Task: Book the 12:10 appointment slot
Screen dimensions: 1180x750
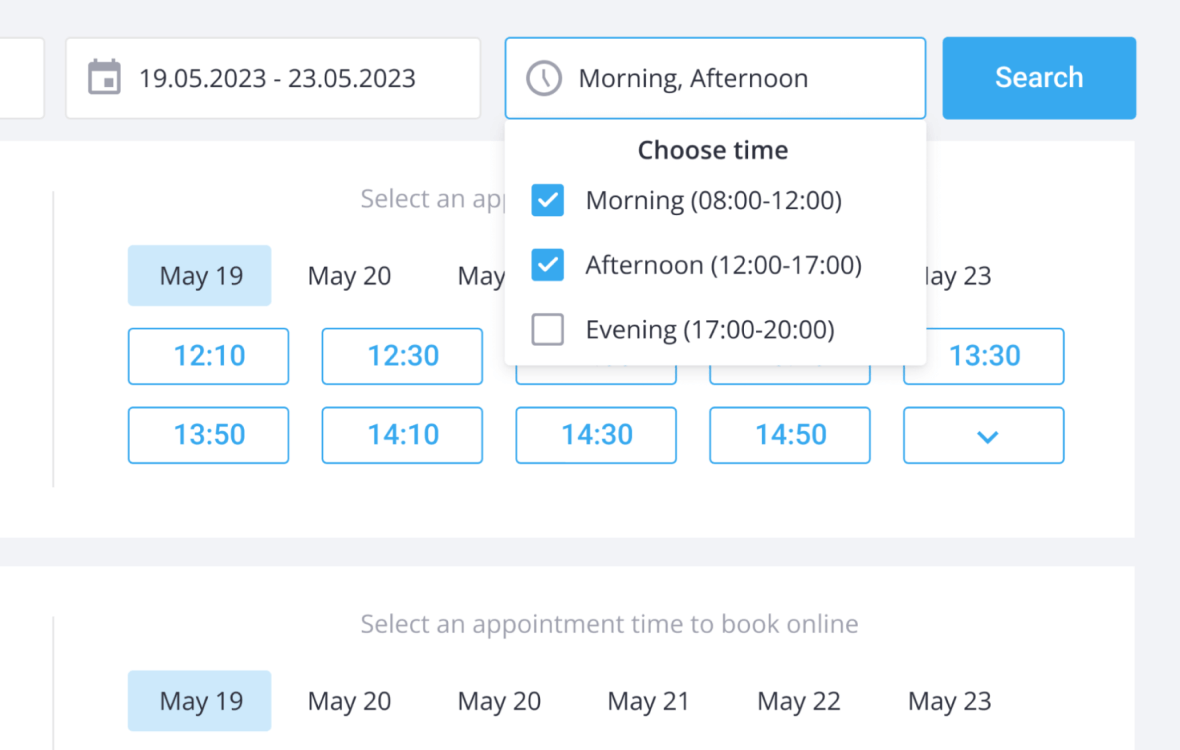Action: pos(208,356)
